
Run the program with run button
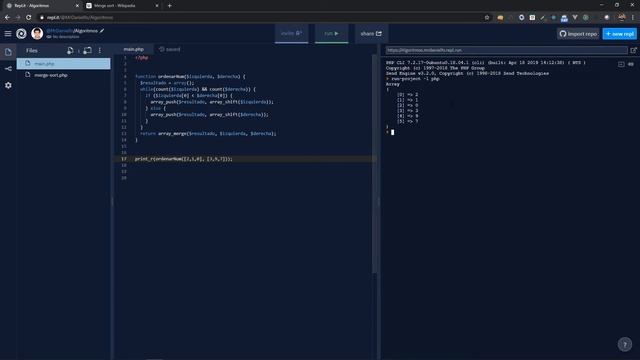click(331, 33)
